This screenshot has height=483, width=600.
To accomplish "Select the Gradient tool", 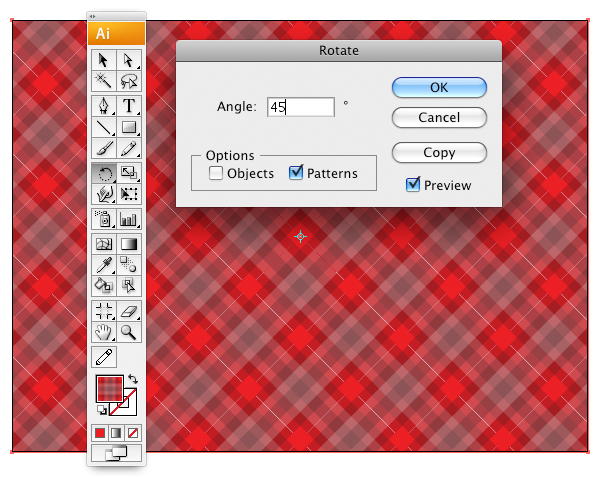I will pyautogui.click(x=129, y=243).
